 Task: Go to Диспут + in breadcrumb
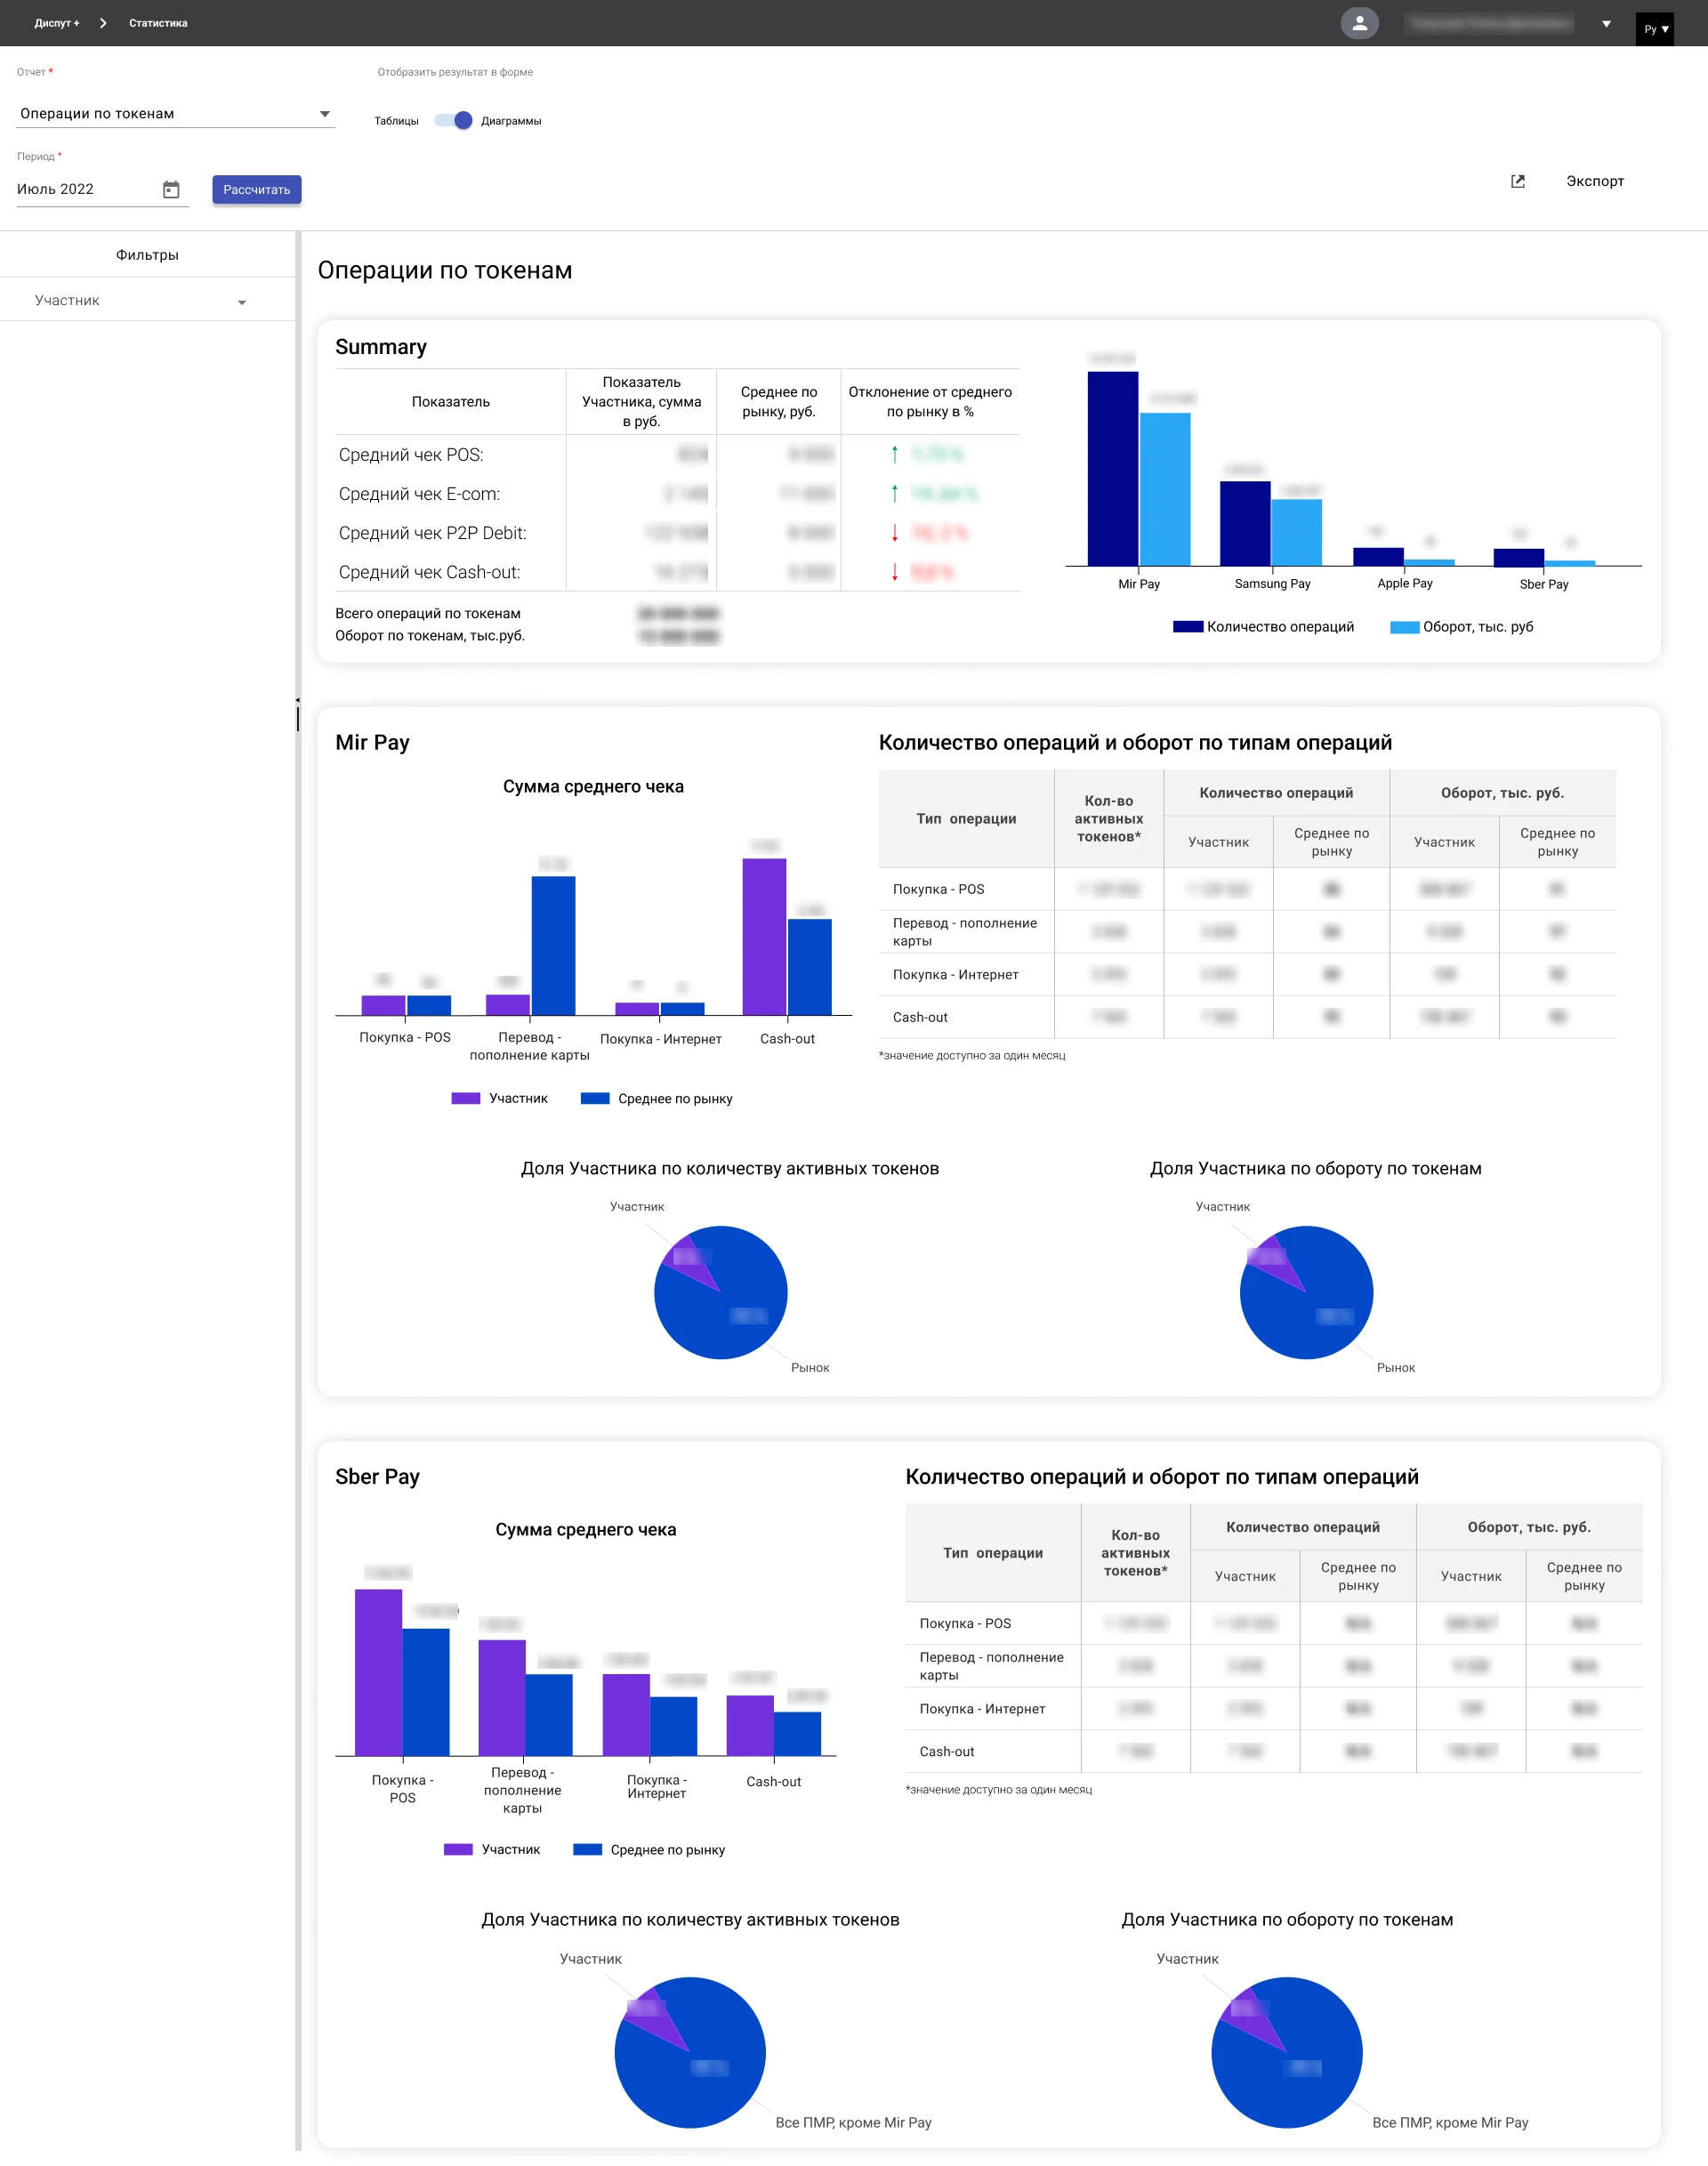(x=56, y=23)
